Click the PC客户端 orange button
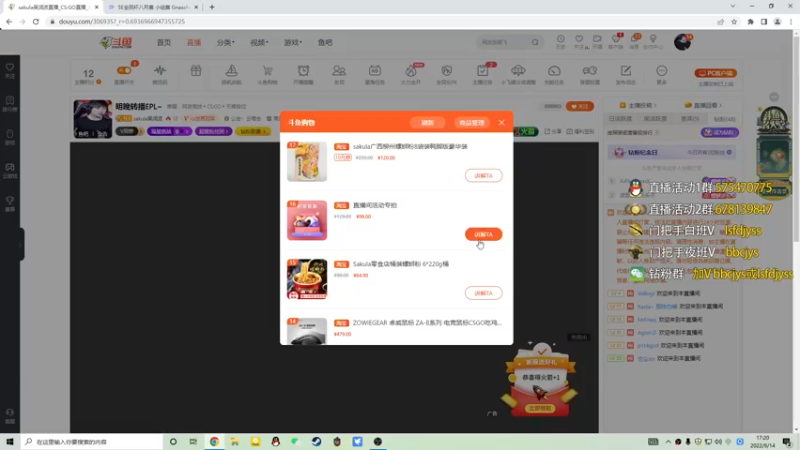Image resolution: width=800 pixels, height=450 pixels. coord(715,73)
